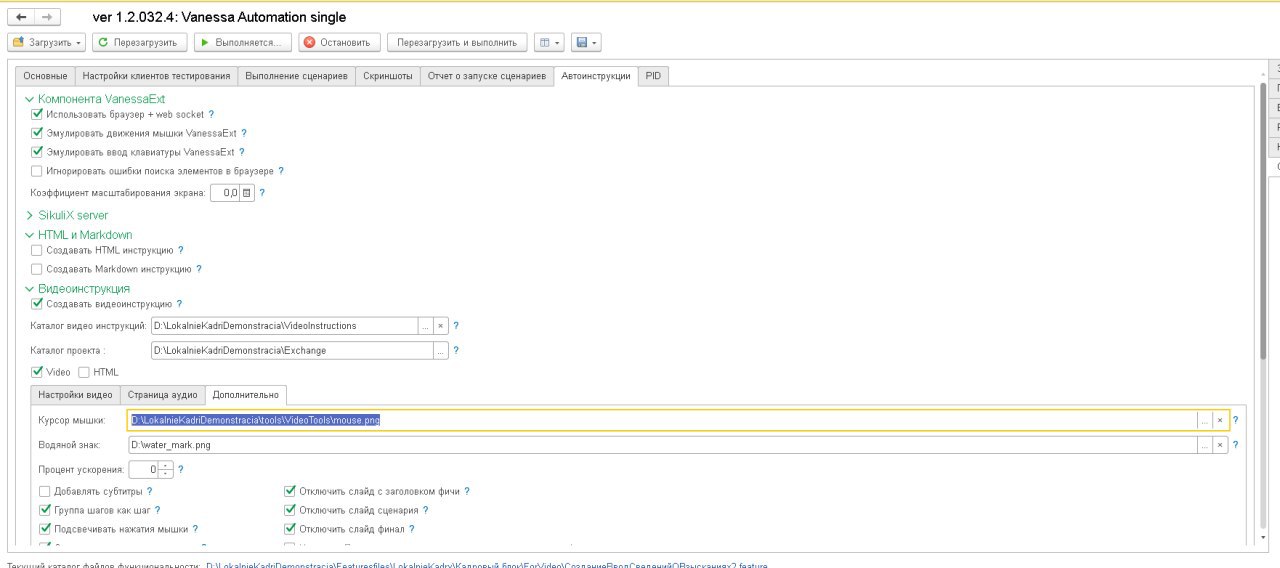Toggle Использовать браузер + web socket checkbox
The image size is (1280, 568).
click(x=37, y=114)
